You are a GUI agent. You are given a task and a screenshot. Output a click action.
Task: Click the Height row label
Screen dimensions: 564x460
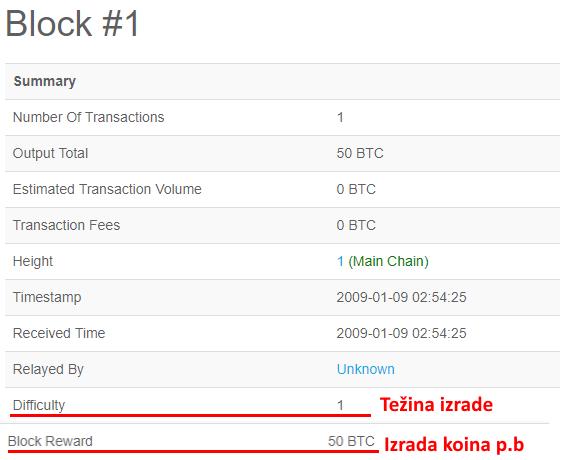coord(33,261)
